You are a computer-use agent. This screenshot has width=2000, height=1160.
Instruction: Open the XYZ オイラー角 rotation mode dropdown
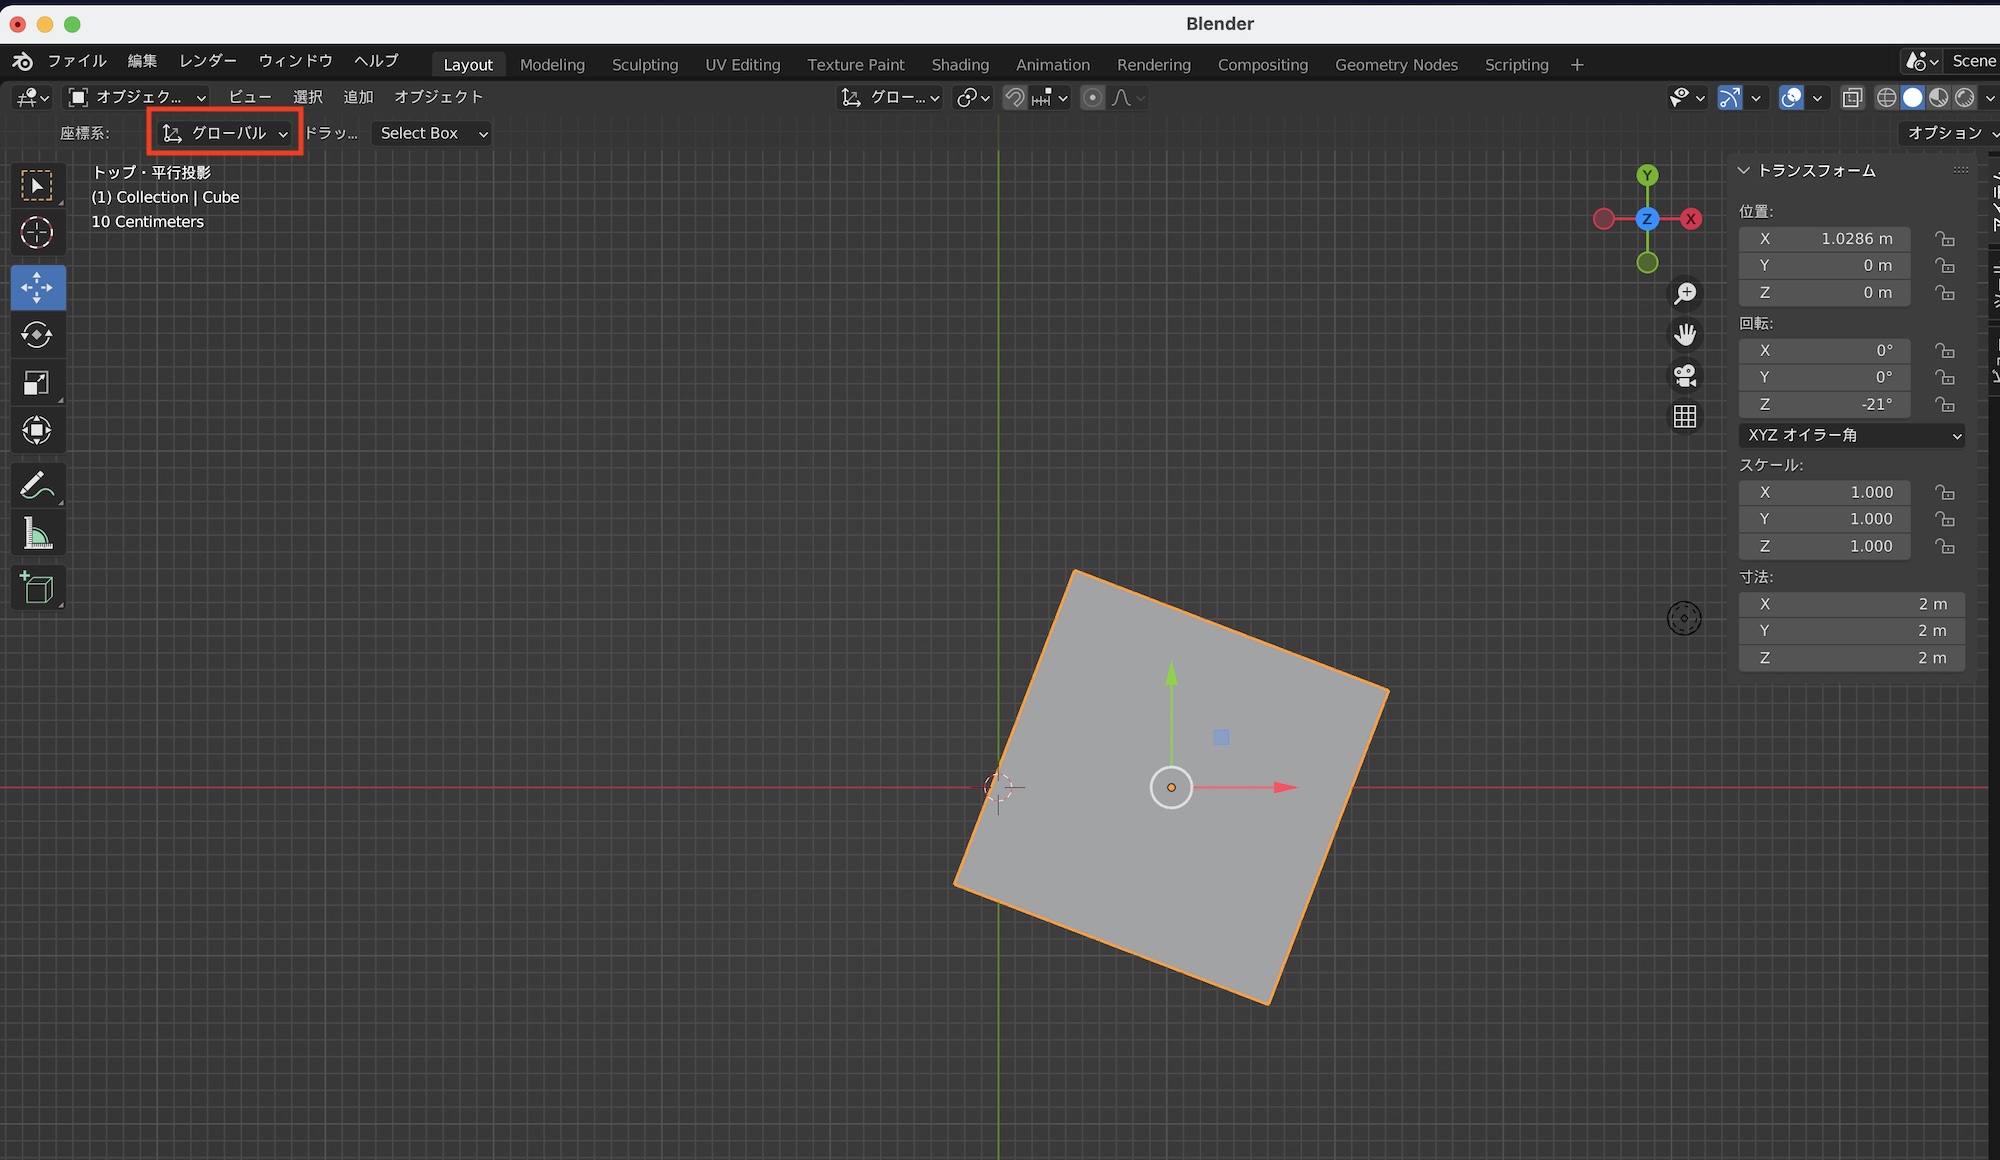coord(1852,435)
